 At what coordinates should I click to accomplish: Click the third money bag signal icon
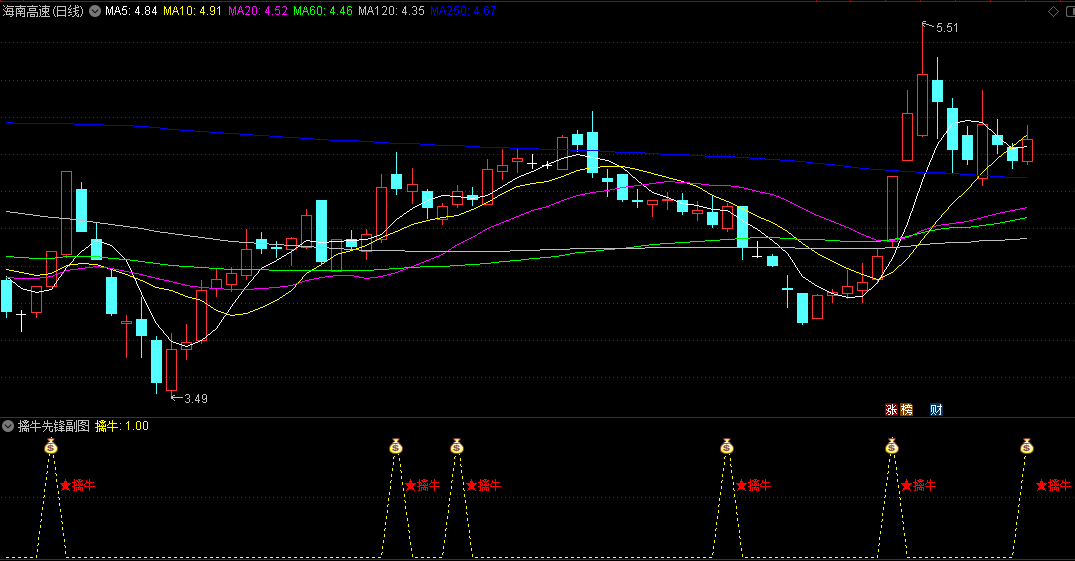point(457,446)
